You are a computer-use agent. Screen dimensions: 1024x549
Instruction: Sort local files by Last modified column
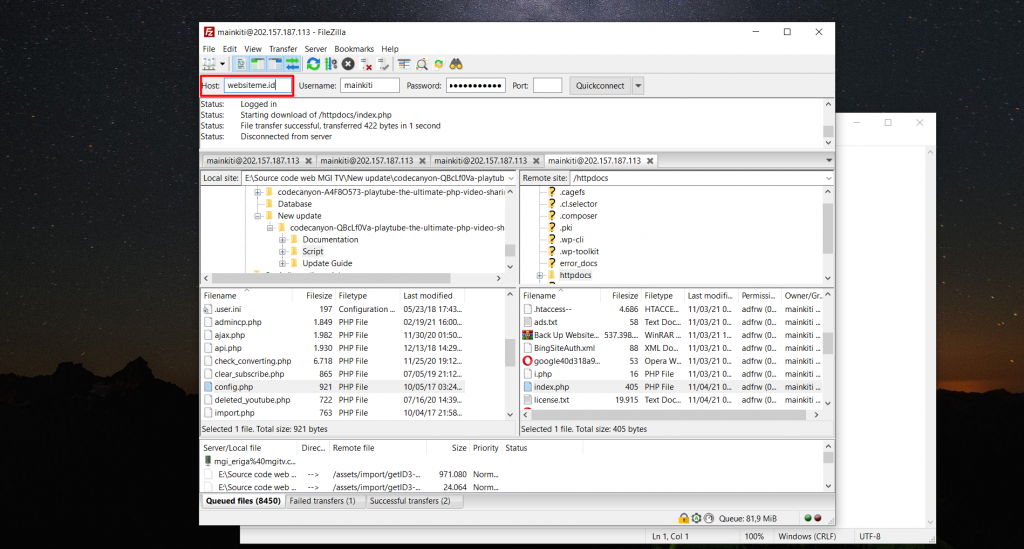pyautogui.click(x=427, y=296)
